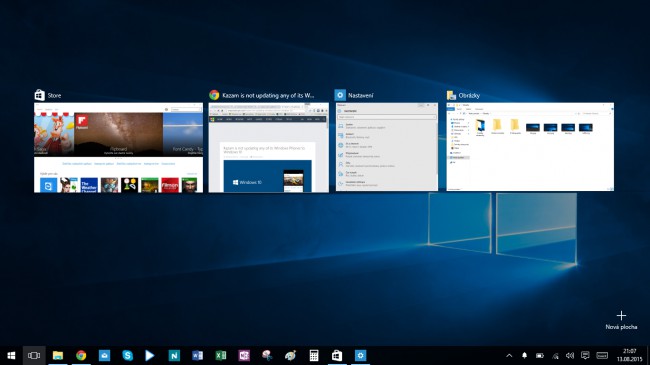
Task: Open the Windows Start menu
Action: [x=11, y=355]
